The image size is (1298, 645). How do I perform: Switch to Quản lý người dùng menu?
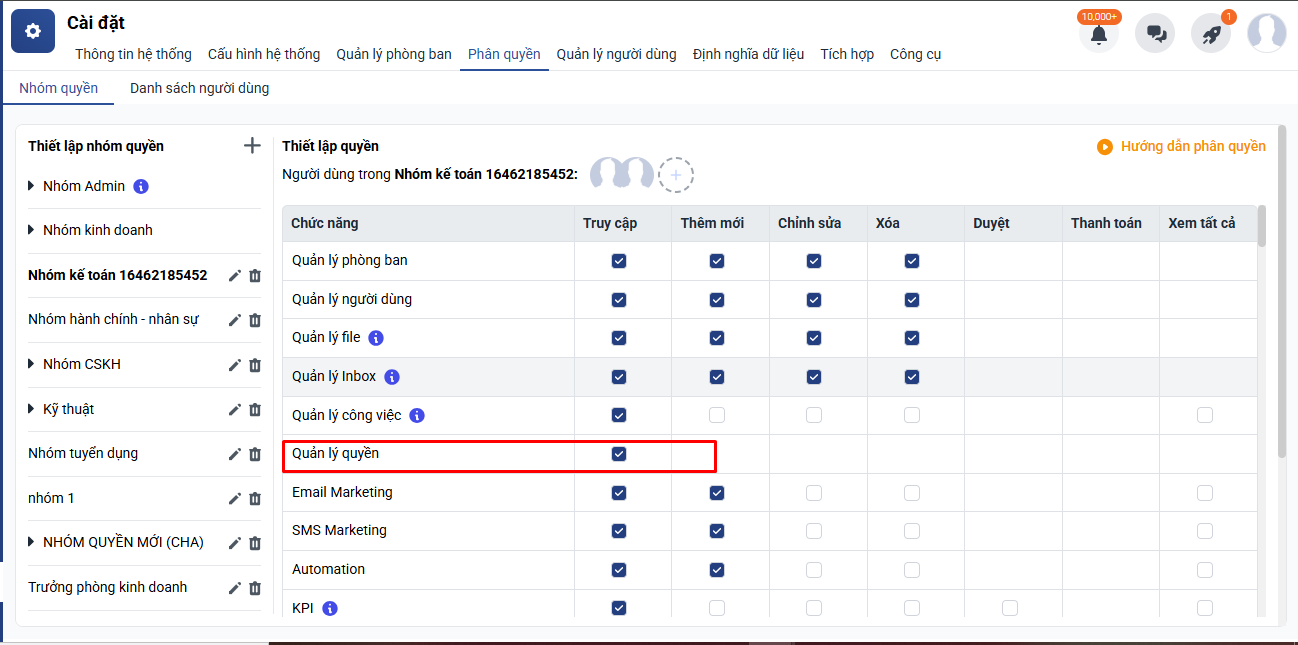(x=616, y=54)
